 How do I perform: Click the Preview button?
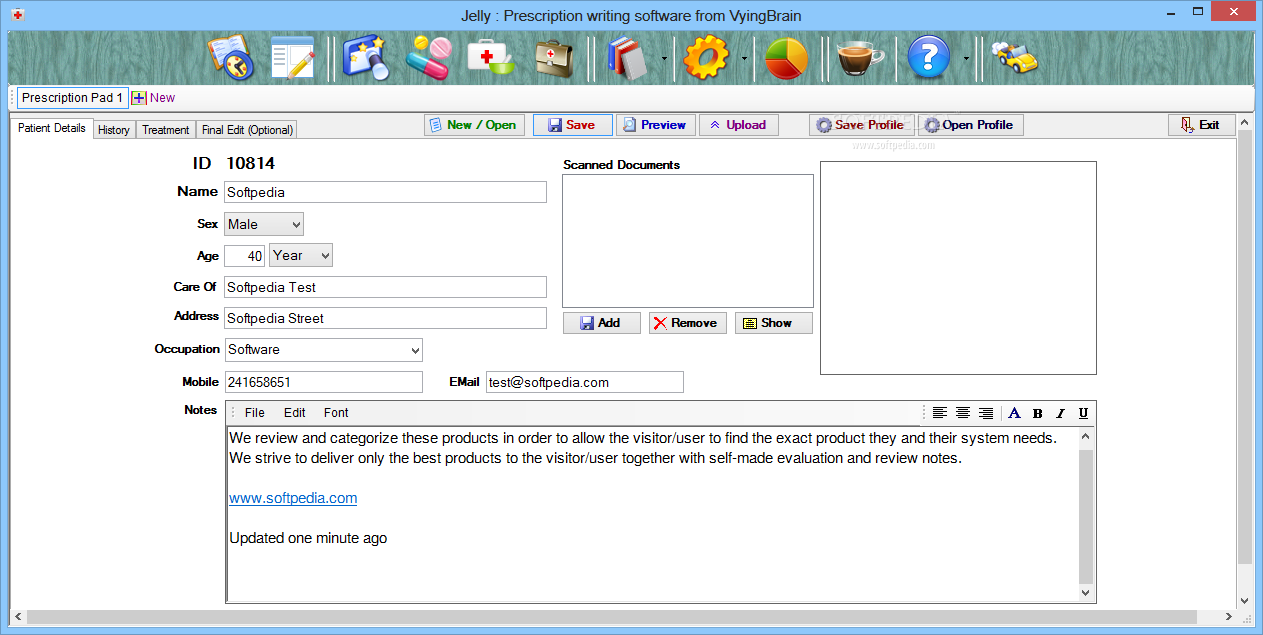pos(656,125)
